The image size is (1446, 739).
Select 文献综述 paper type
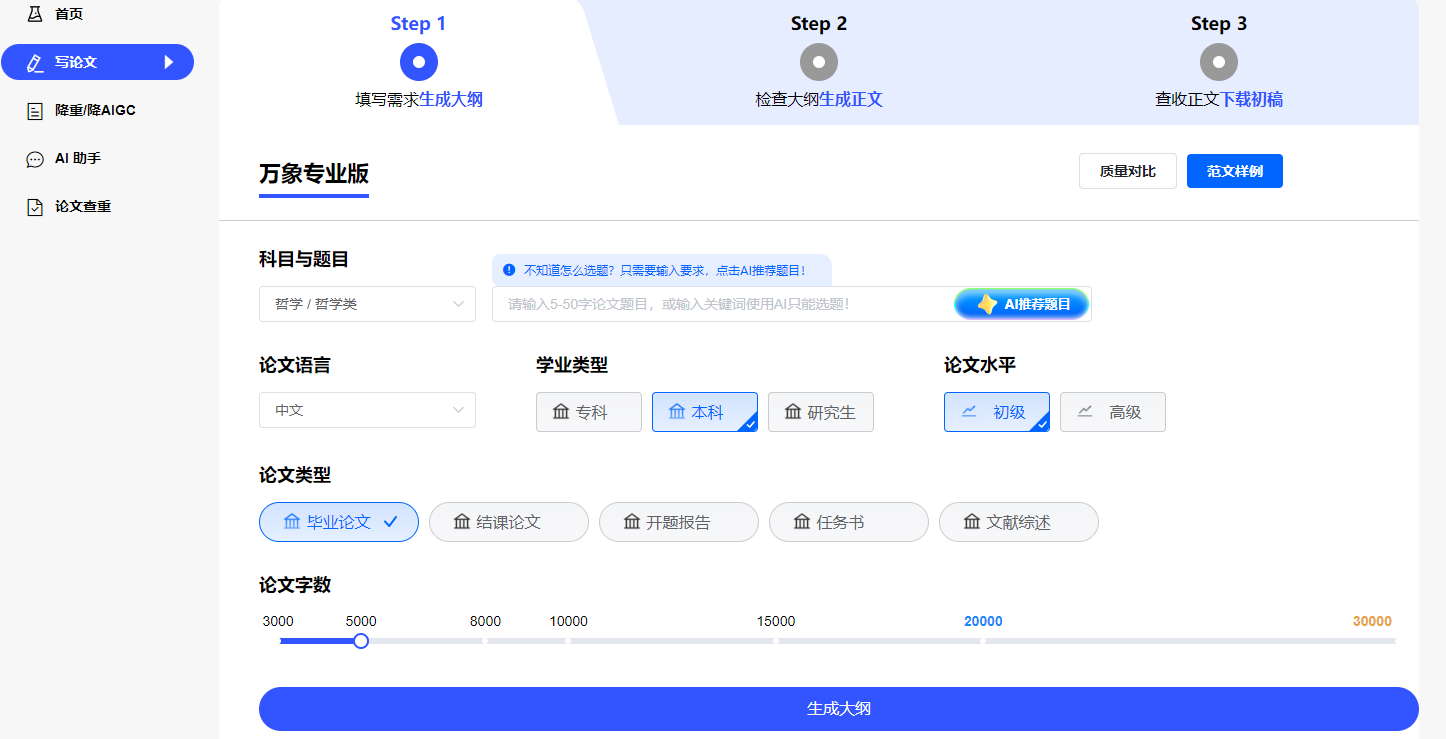click(1019, 522)
